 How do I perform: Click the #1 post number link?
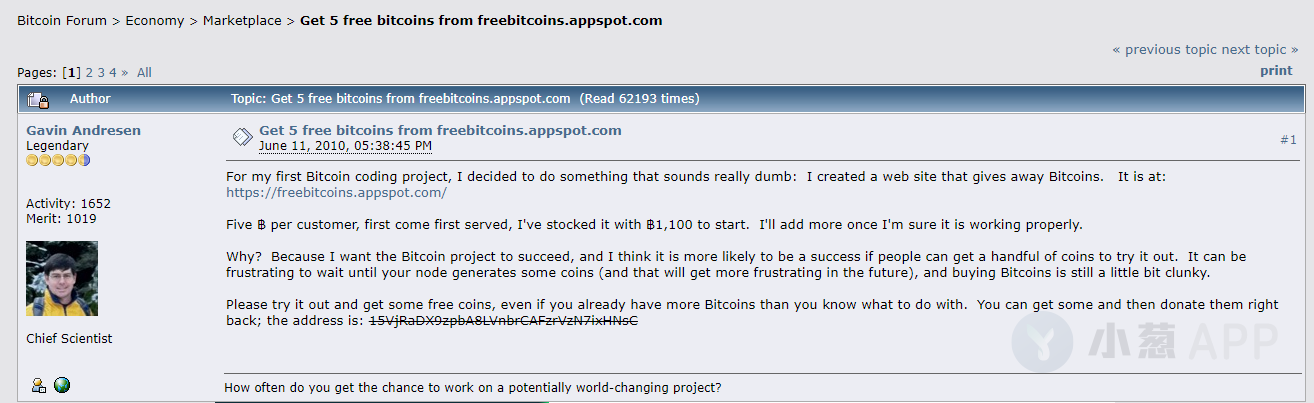click(1288, 140)
